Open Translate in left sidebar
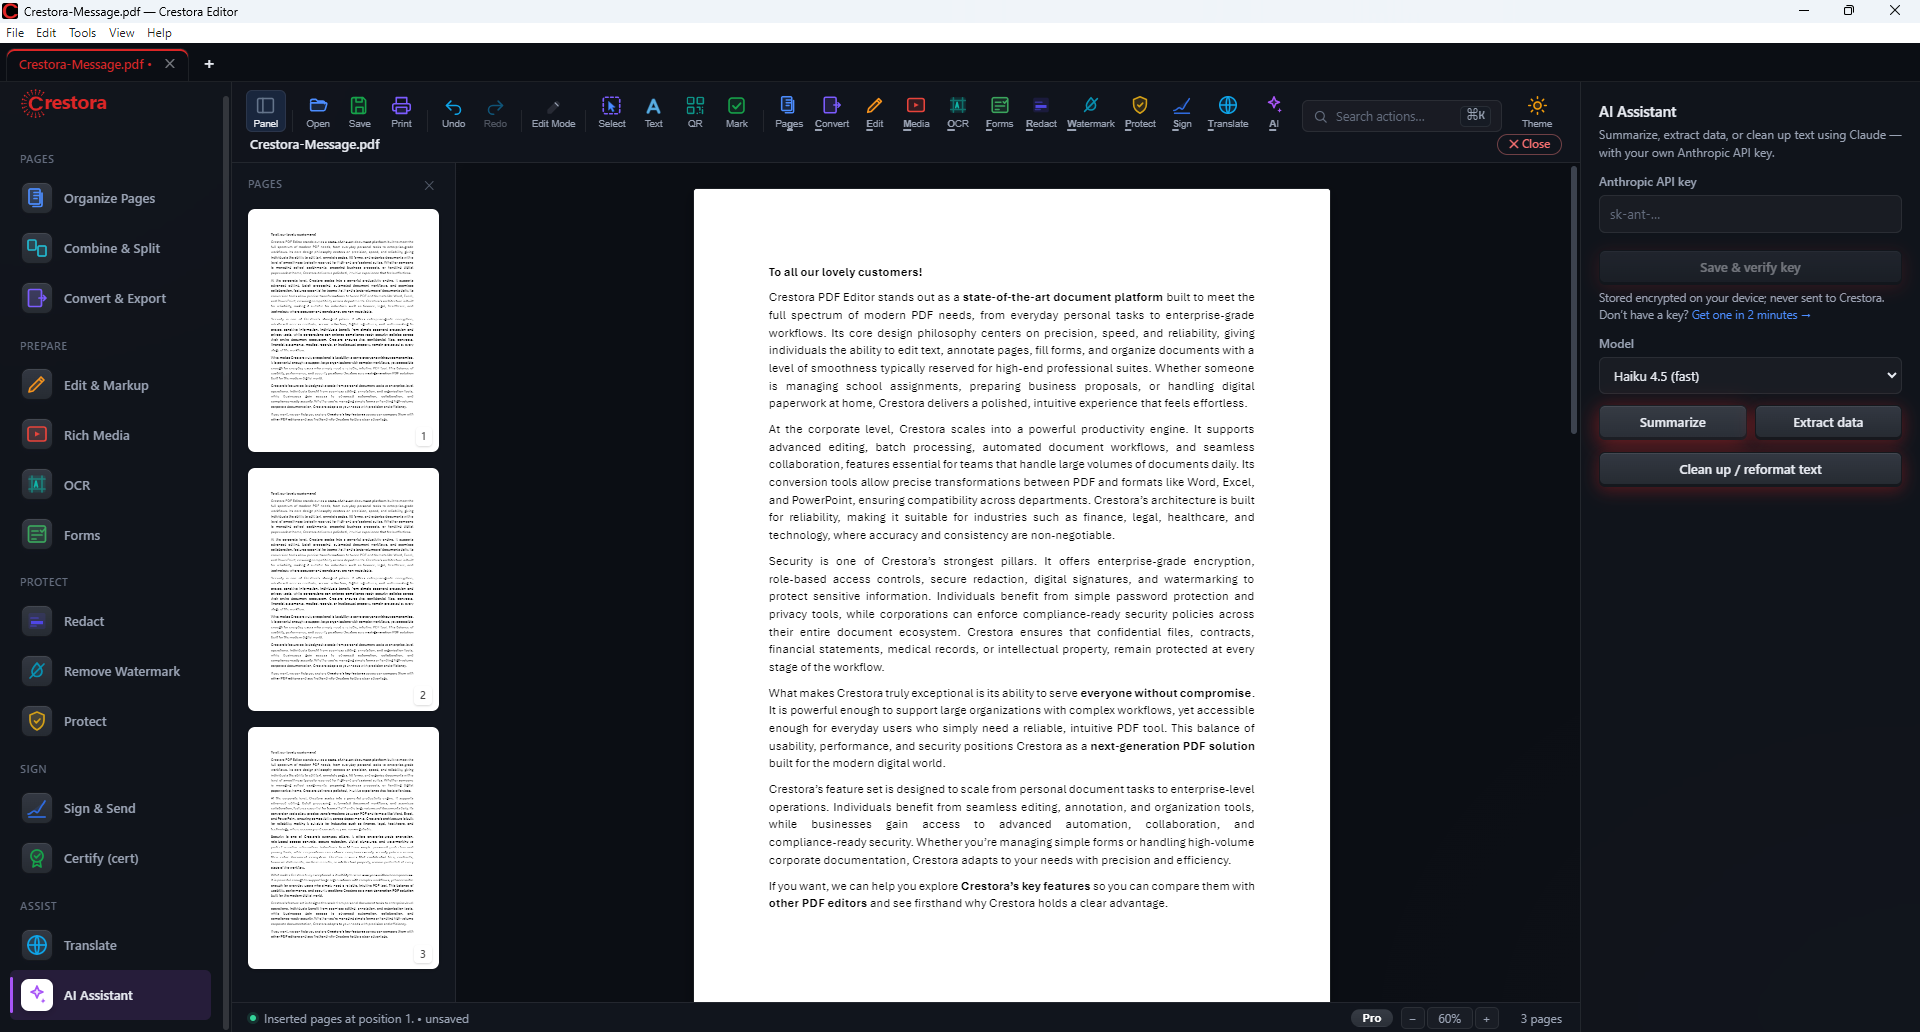Image resolution: width=1920 pixels, height=1032 pixels. coord(110,945)
